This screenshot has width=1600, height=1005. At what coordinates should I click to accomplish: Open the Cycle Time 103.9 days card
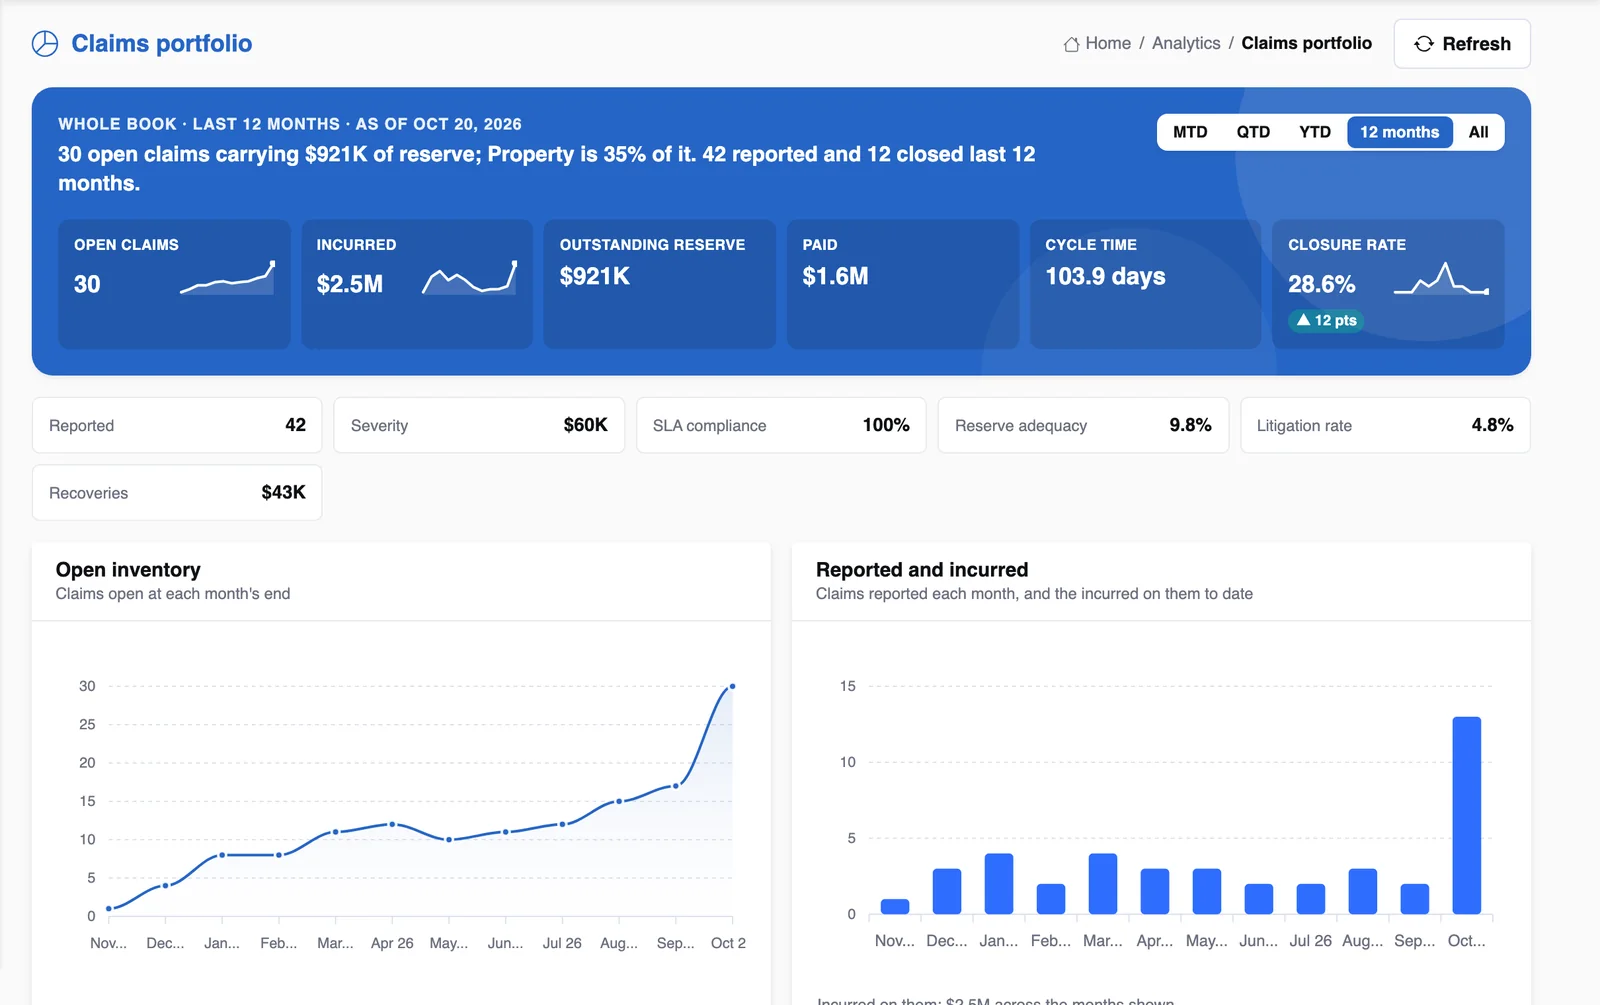click(x=1146, y=284)
